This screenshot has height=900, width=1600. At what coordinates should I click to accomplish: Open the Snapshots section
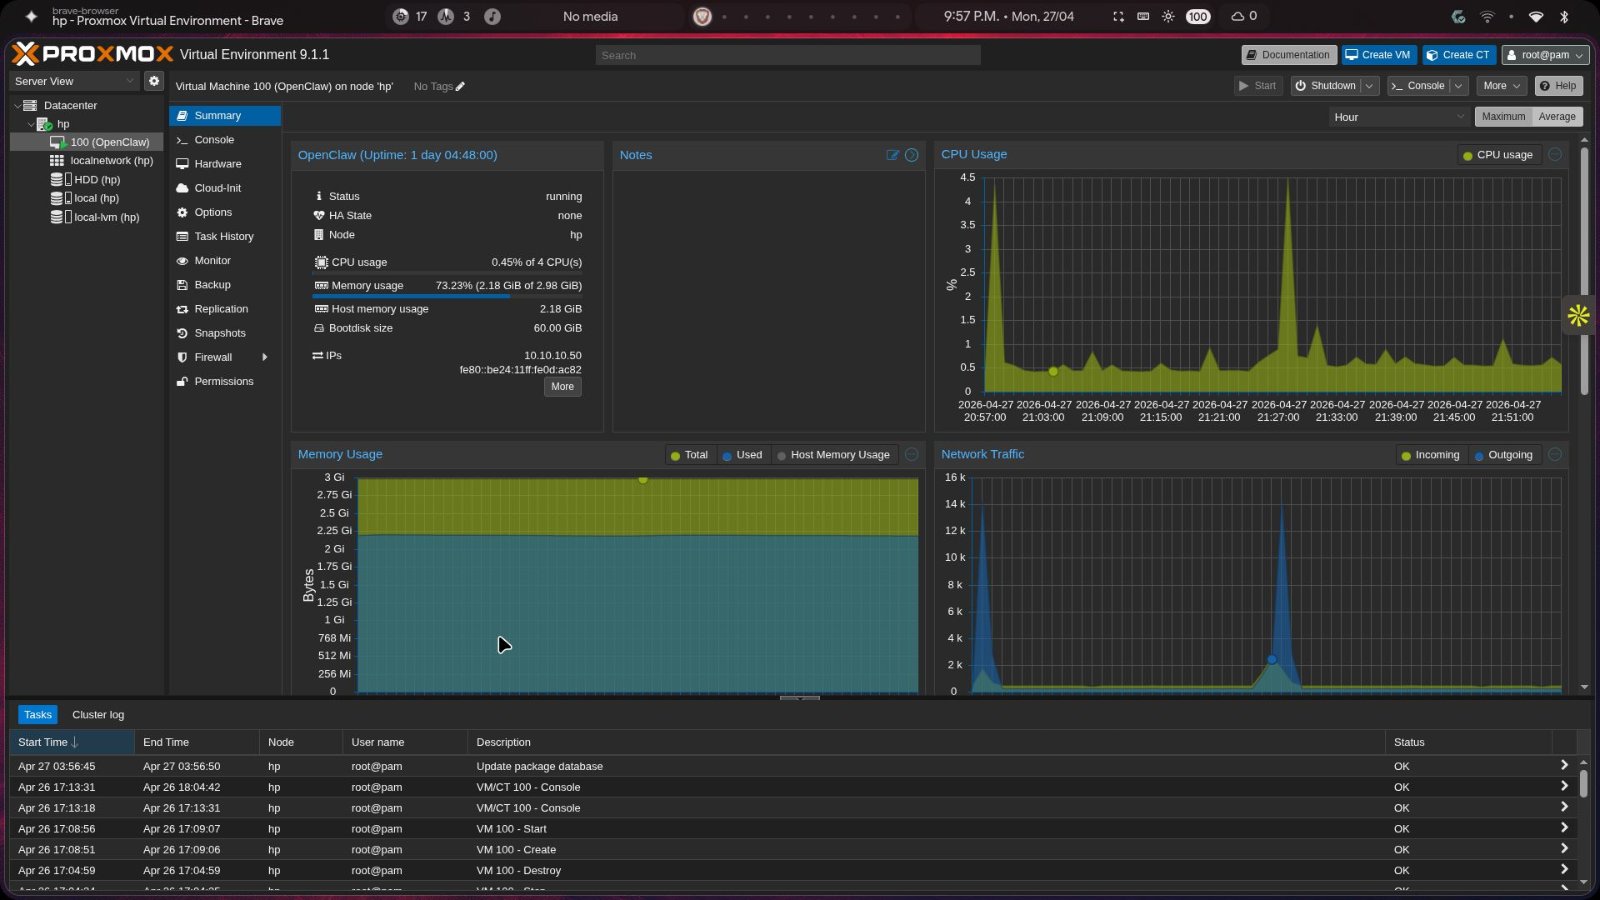225,333
